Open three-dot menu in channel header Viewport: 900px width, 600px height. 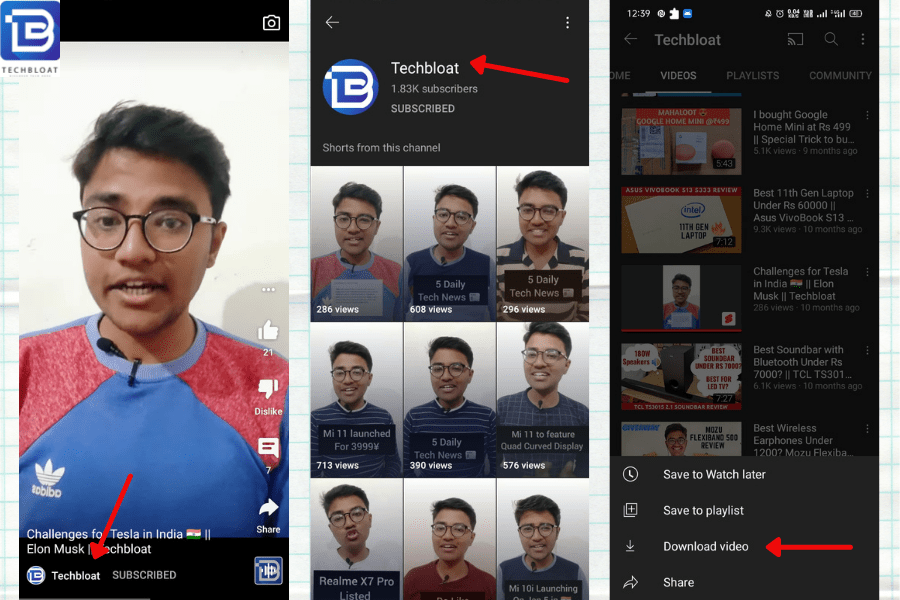point(863,39)
